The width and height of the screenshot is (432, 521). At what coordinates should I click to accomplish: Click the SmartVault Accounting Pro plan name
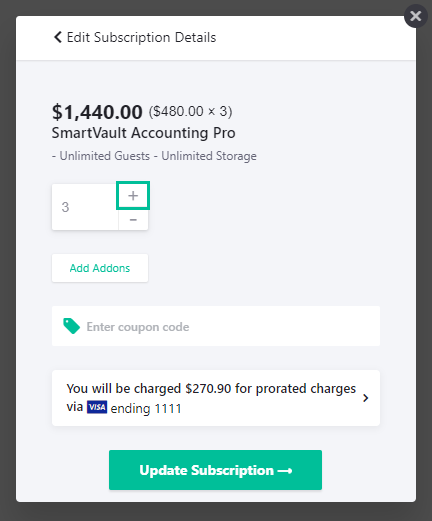(144, 133)
